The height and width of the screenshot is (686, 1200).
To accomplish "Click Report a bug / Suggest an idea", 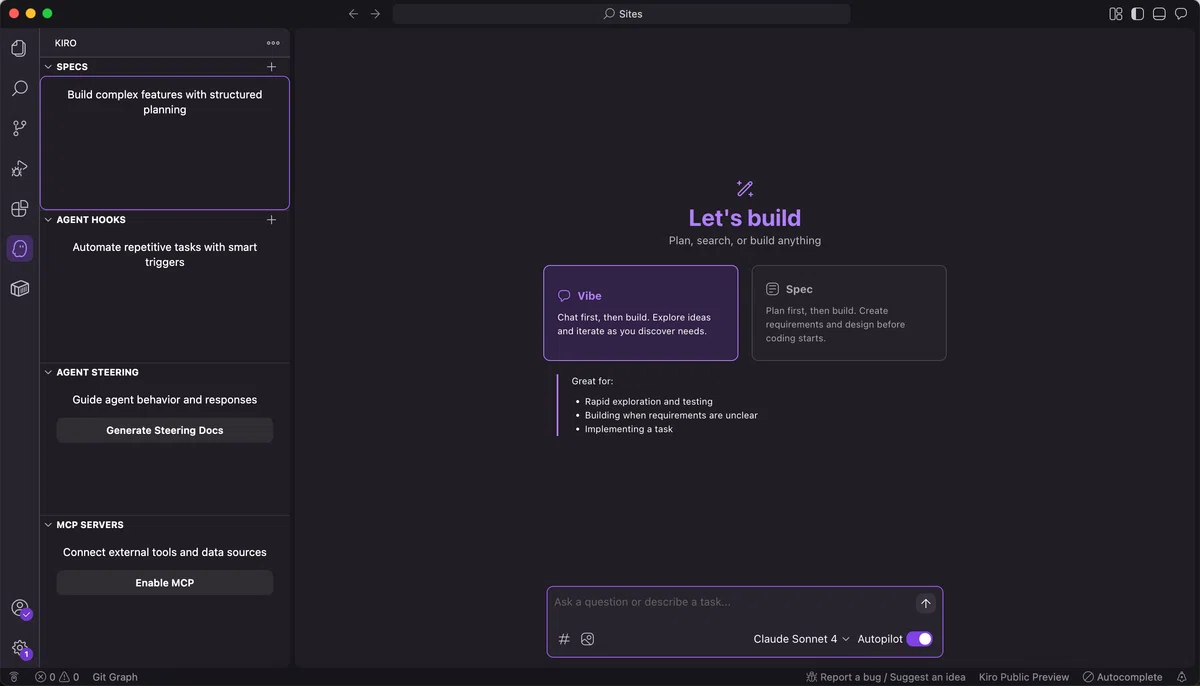I will [885, 677].
